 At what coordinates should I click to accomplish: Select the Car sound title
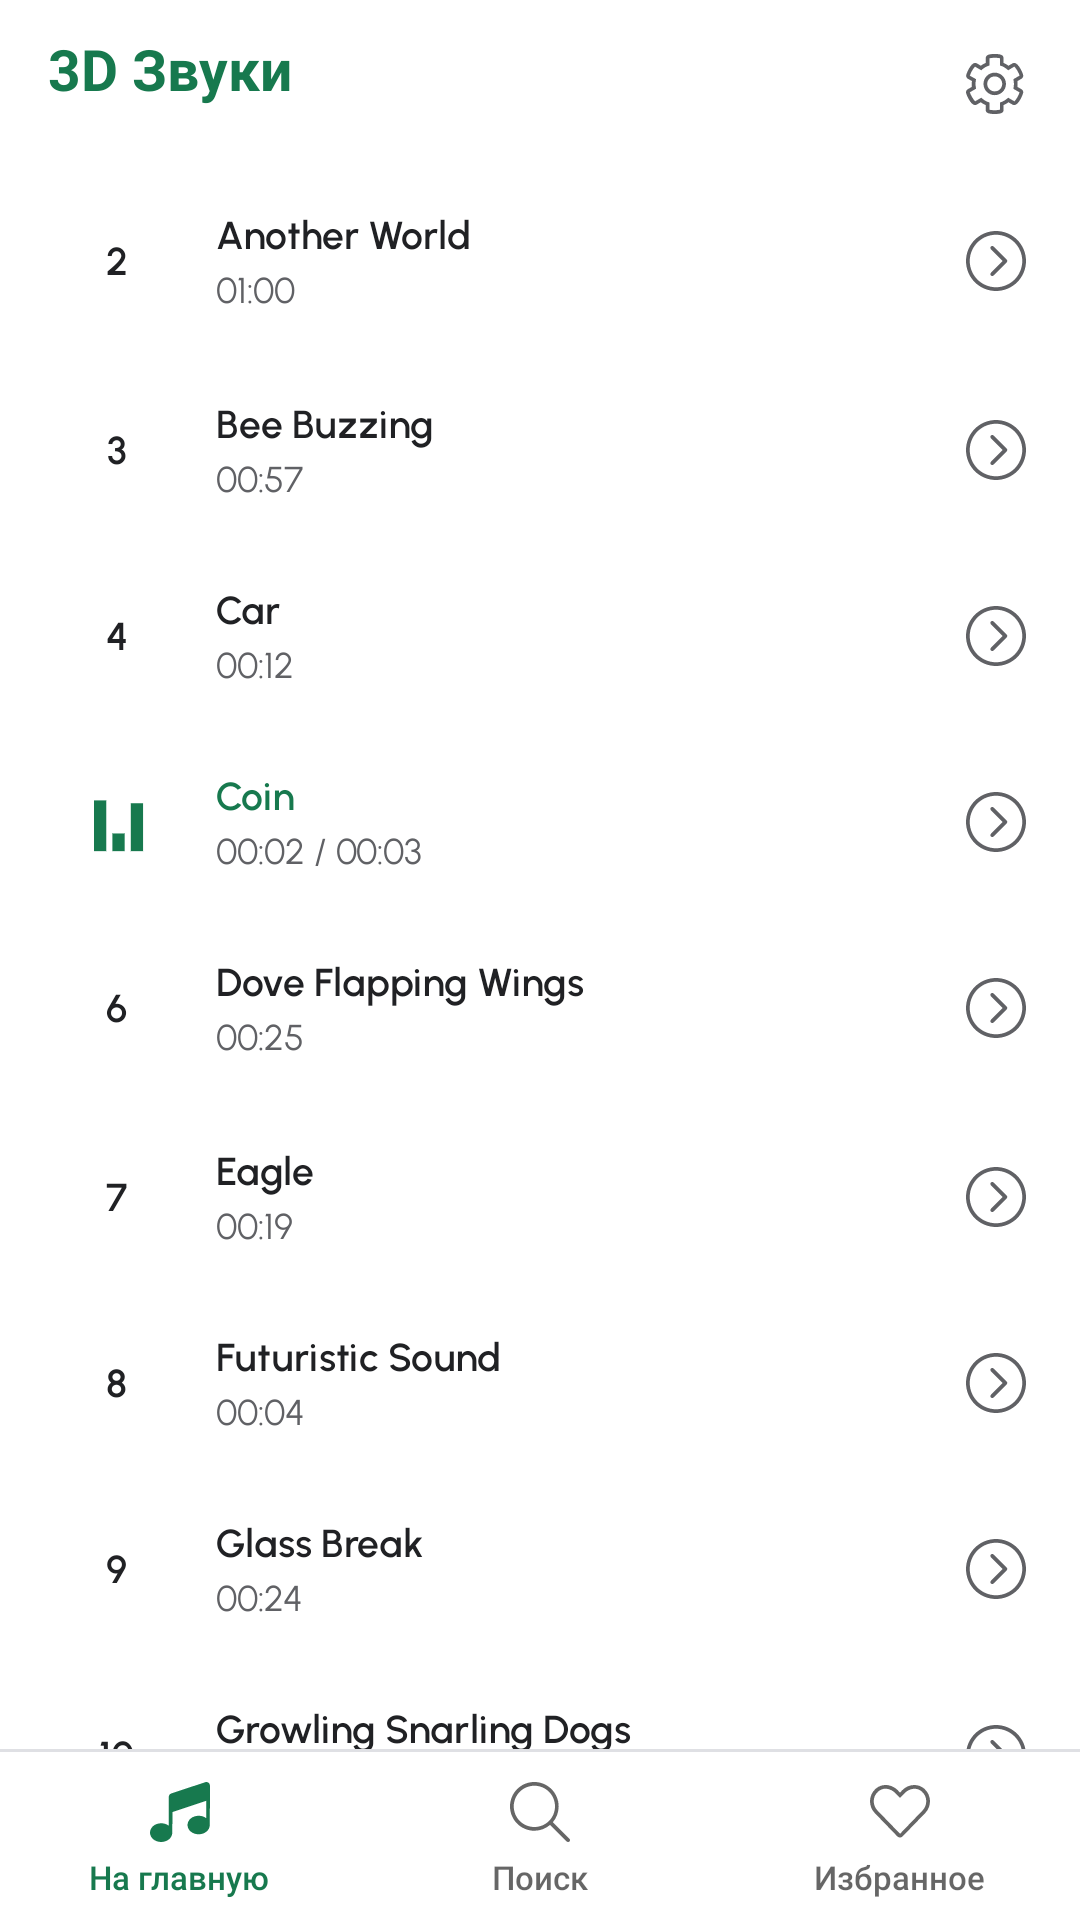tap(248, 612)
